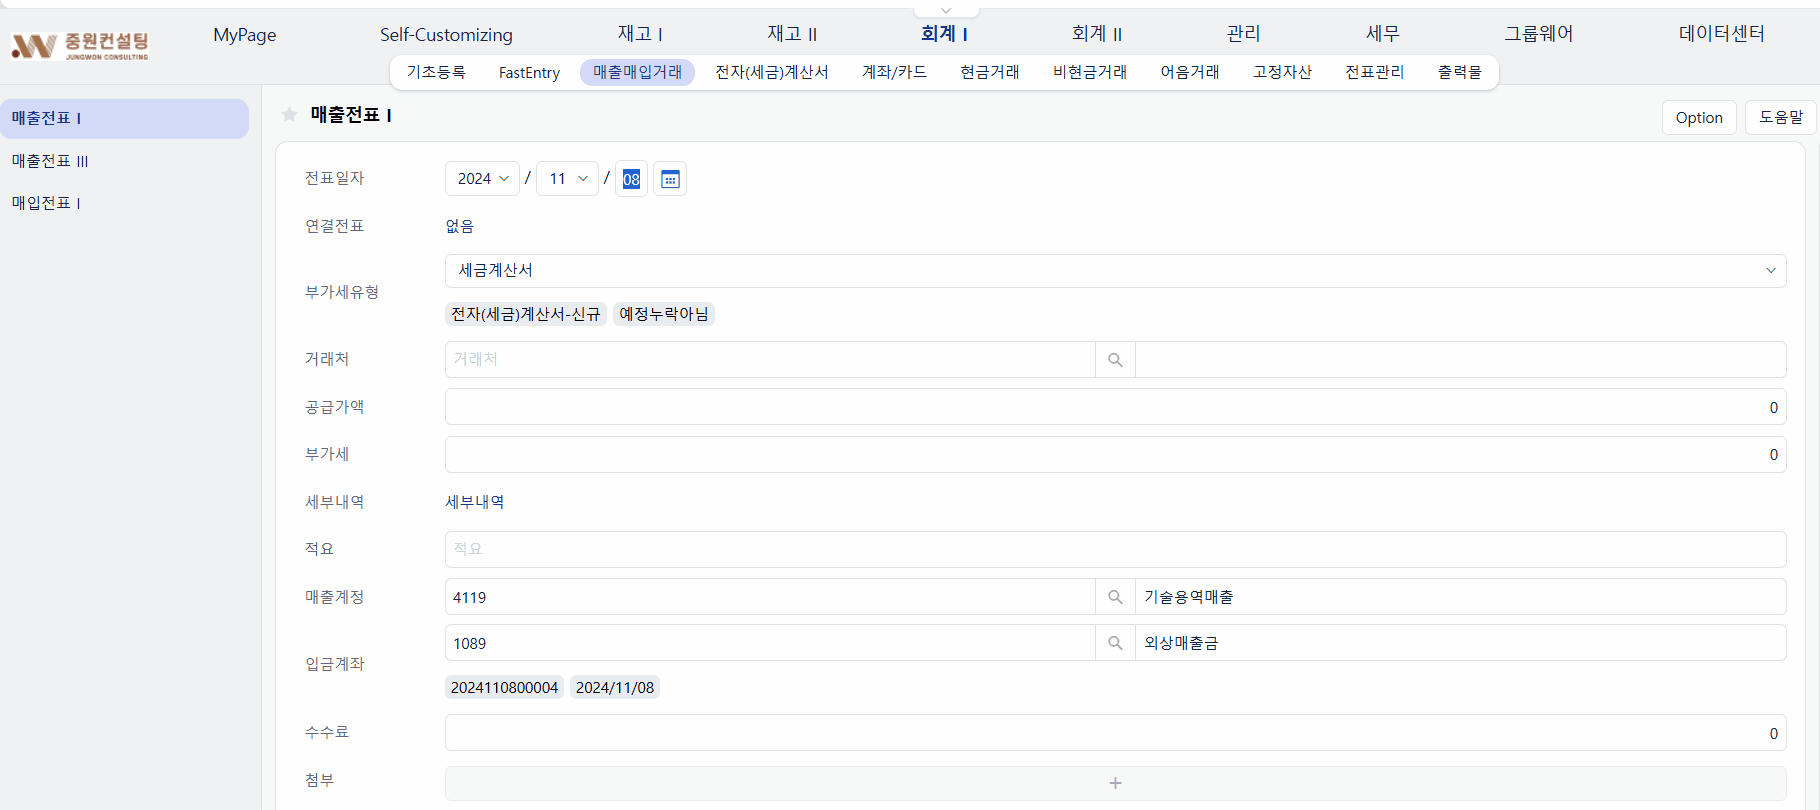Open the month 11 dropdown
This screenshot has width=1820, height=810.
567,179
